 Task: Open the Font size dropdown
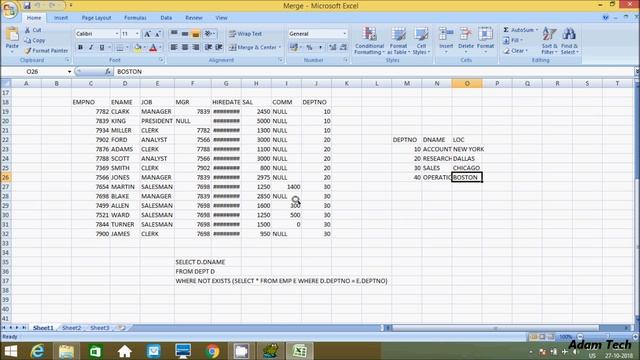(x=138, y=34)
